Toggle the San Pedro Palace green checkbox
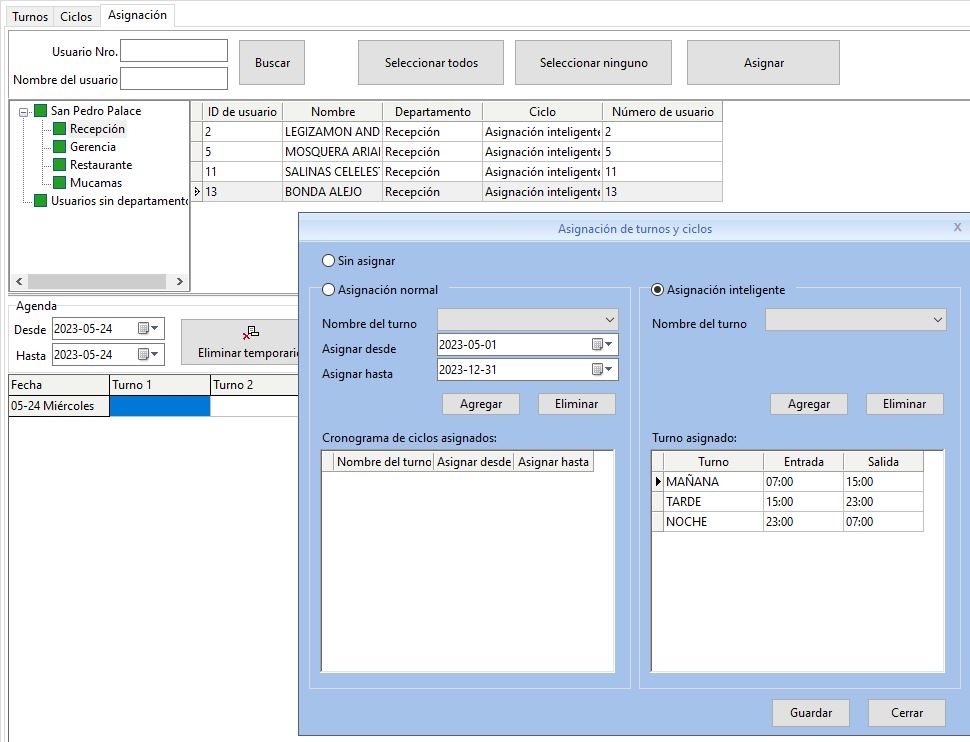970x742 pixels. (41, 111)
